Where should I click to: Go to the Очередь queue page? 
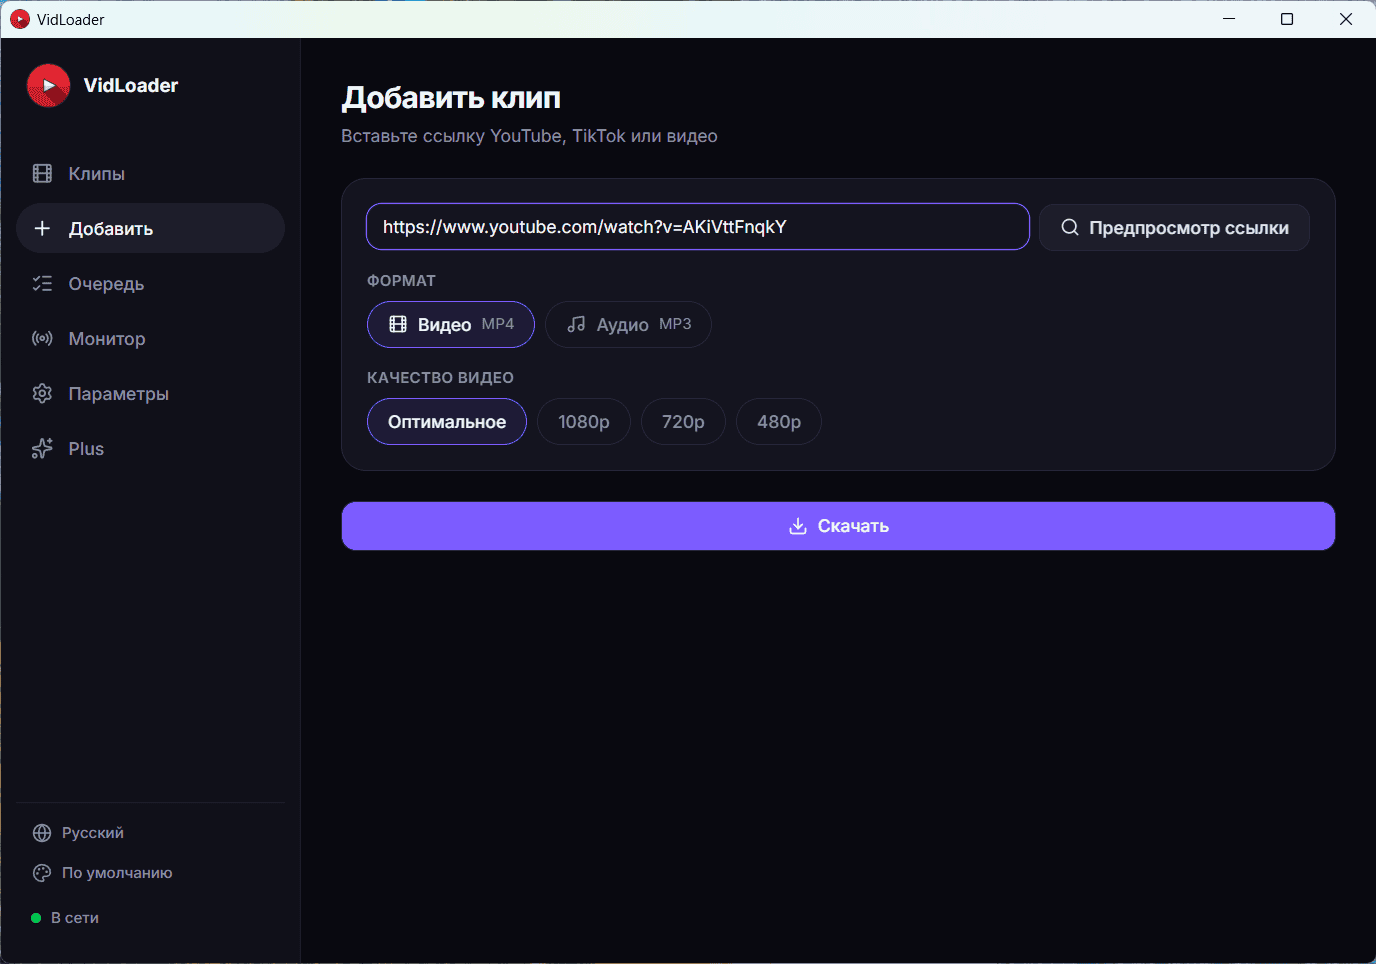click(x=150, y=283)
